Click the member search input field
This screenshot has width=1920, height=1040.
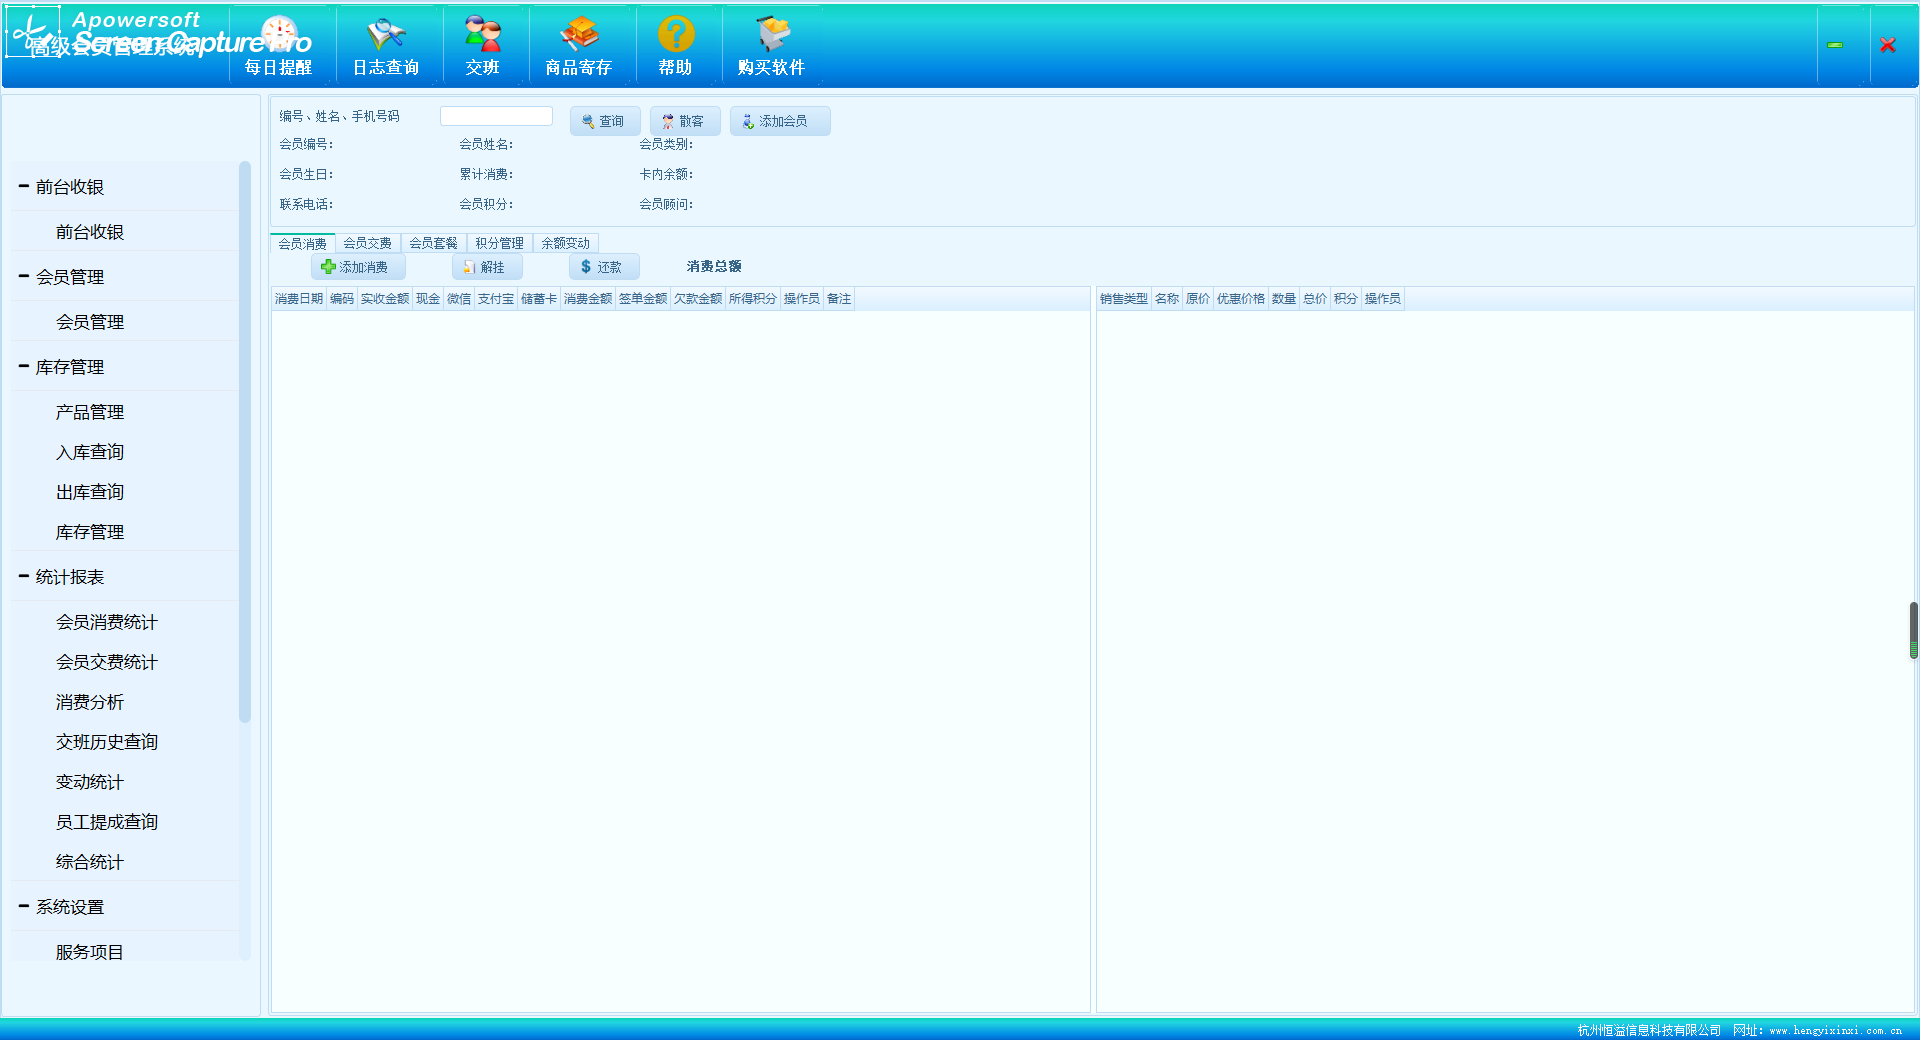click(x=496, y=117)
